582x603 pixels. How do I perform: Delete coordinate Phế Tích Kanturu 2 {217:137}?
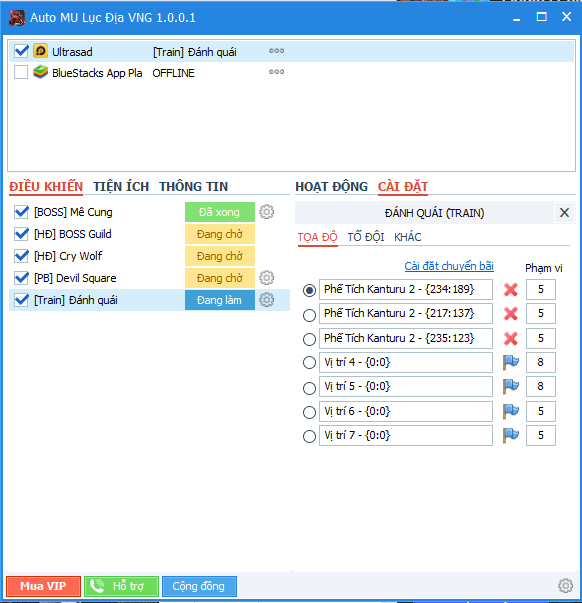[510, 314]
